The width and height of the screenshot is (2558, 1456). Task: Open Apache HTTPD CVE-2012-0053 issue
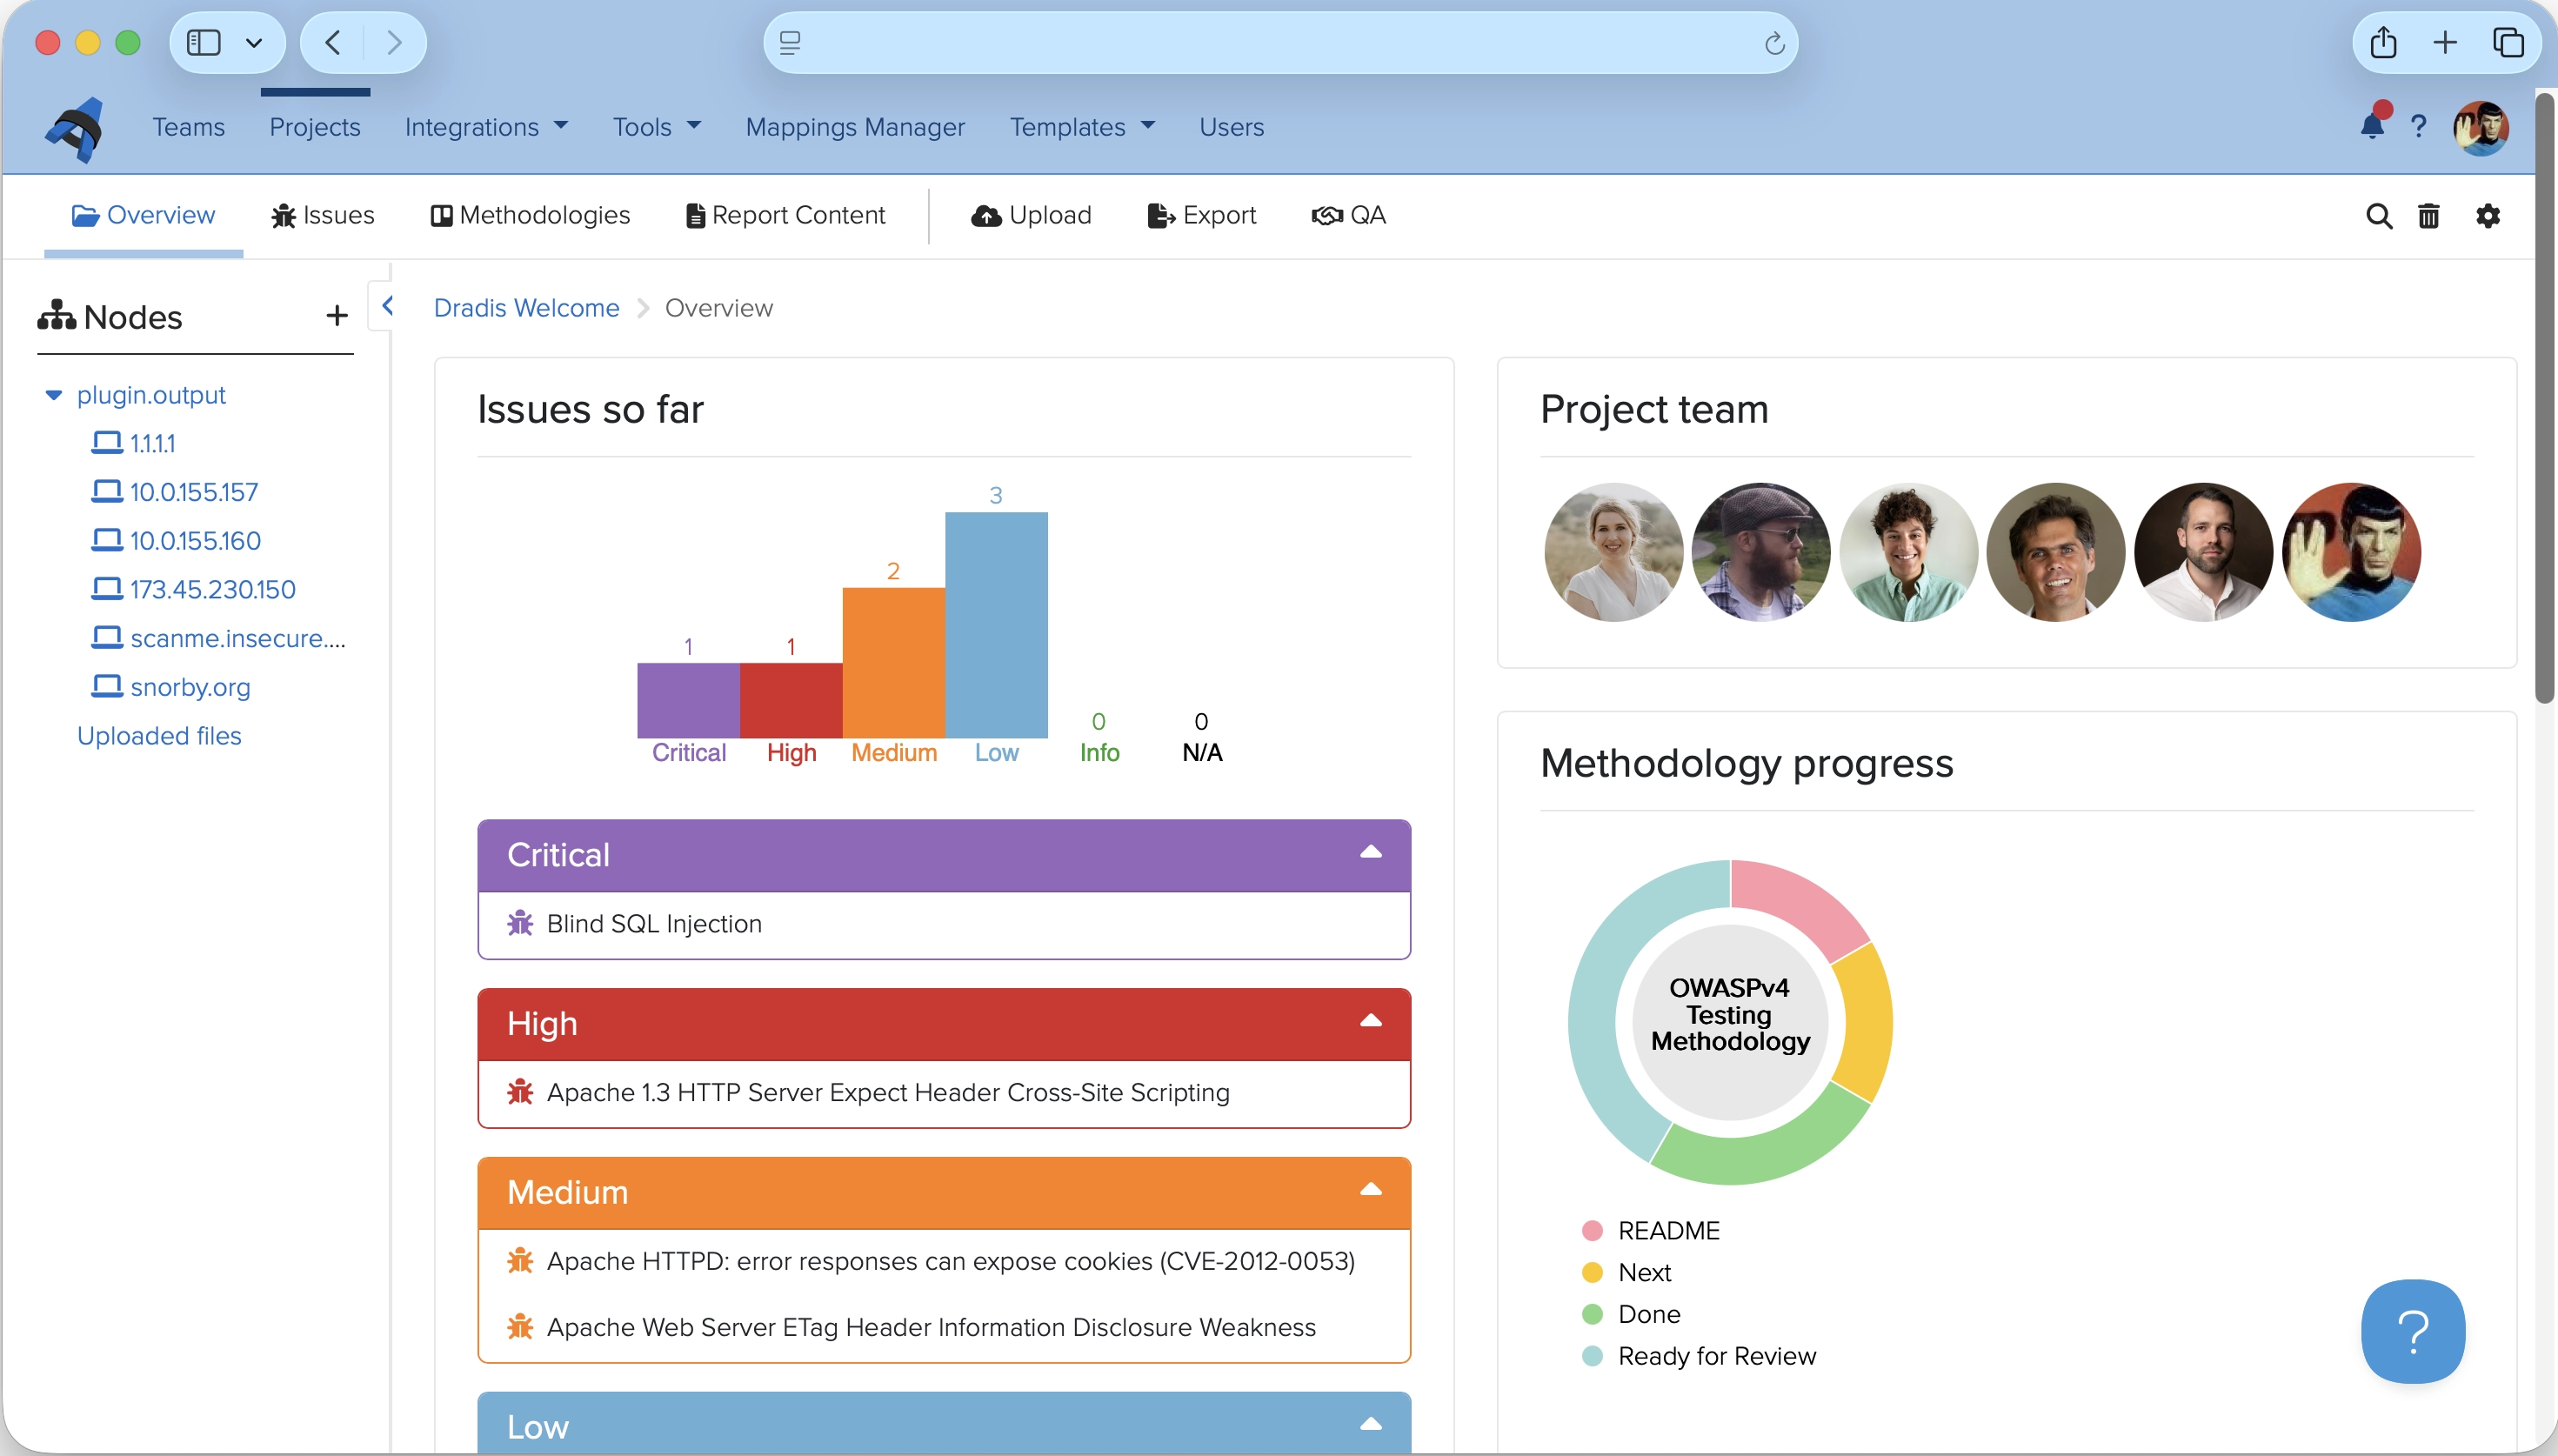[x=950, y=1261]
